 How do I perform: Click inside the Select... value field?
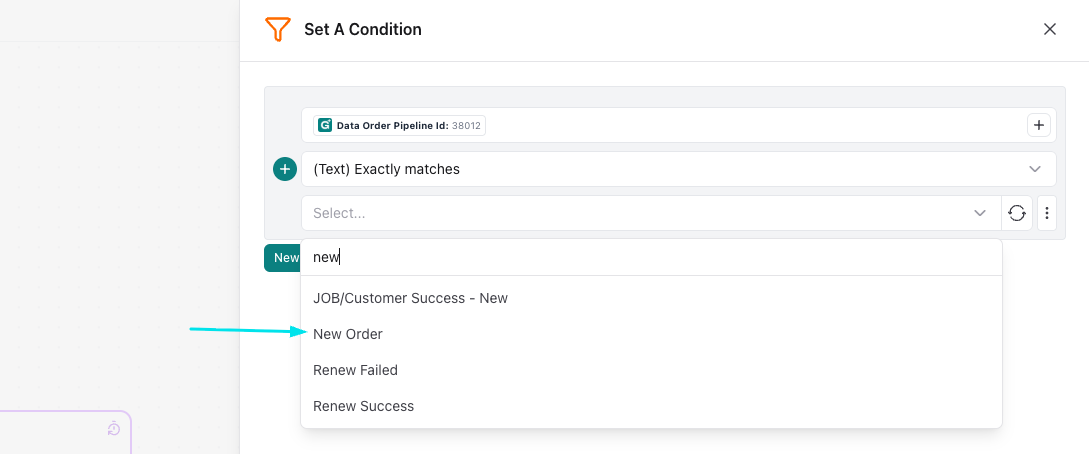coord(630,213)
